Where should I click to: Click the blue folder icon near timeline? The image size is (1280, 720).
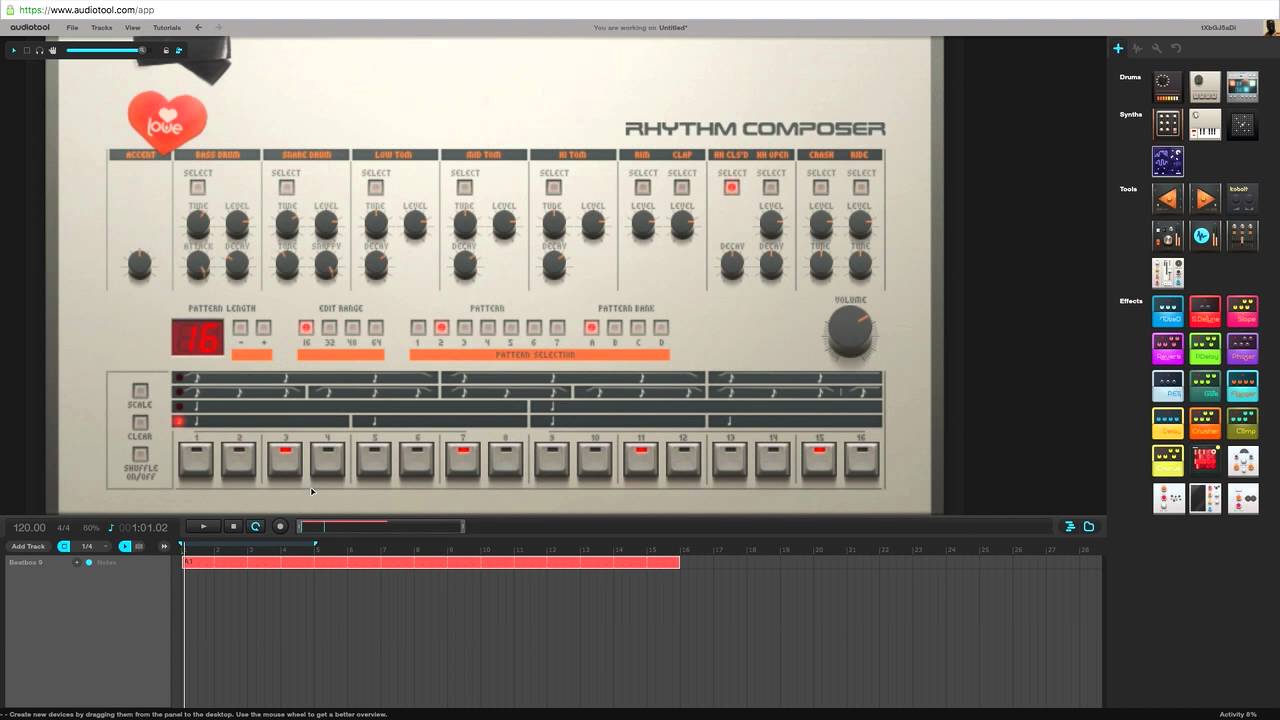click(x=1089, y=527)
